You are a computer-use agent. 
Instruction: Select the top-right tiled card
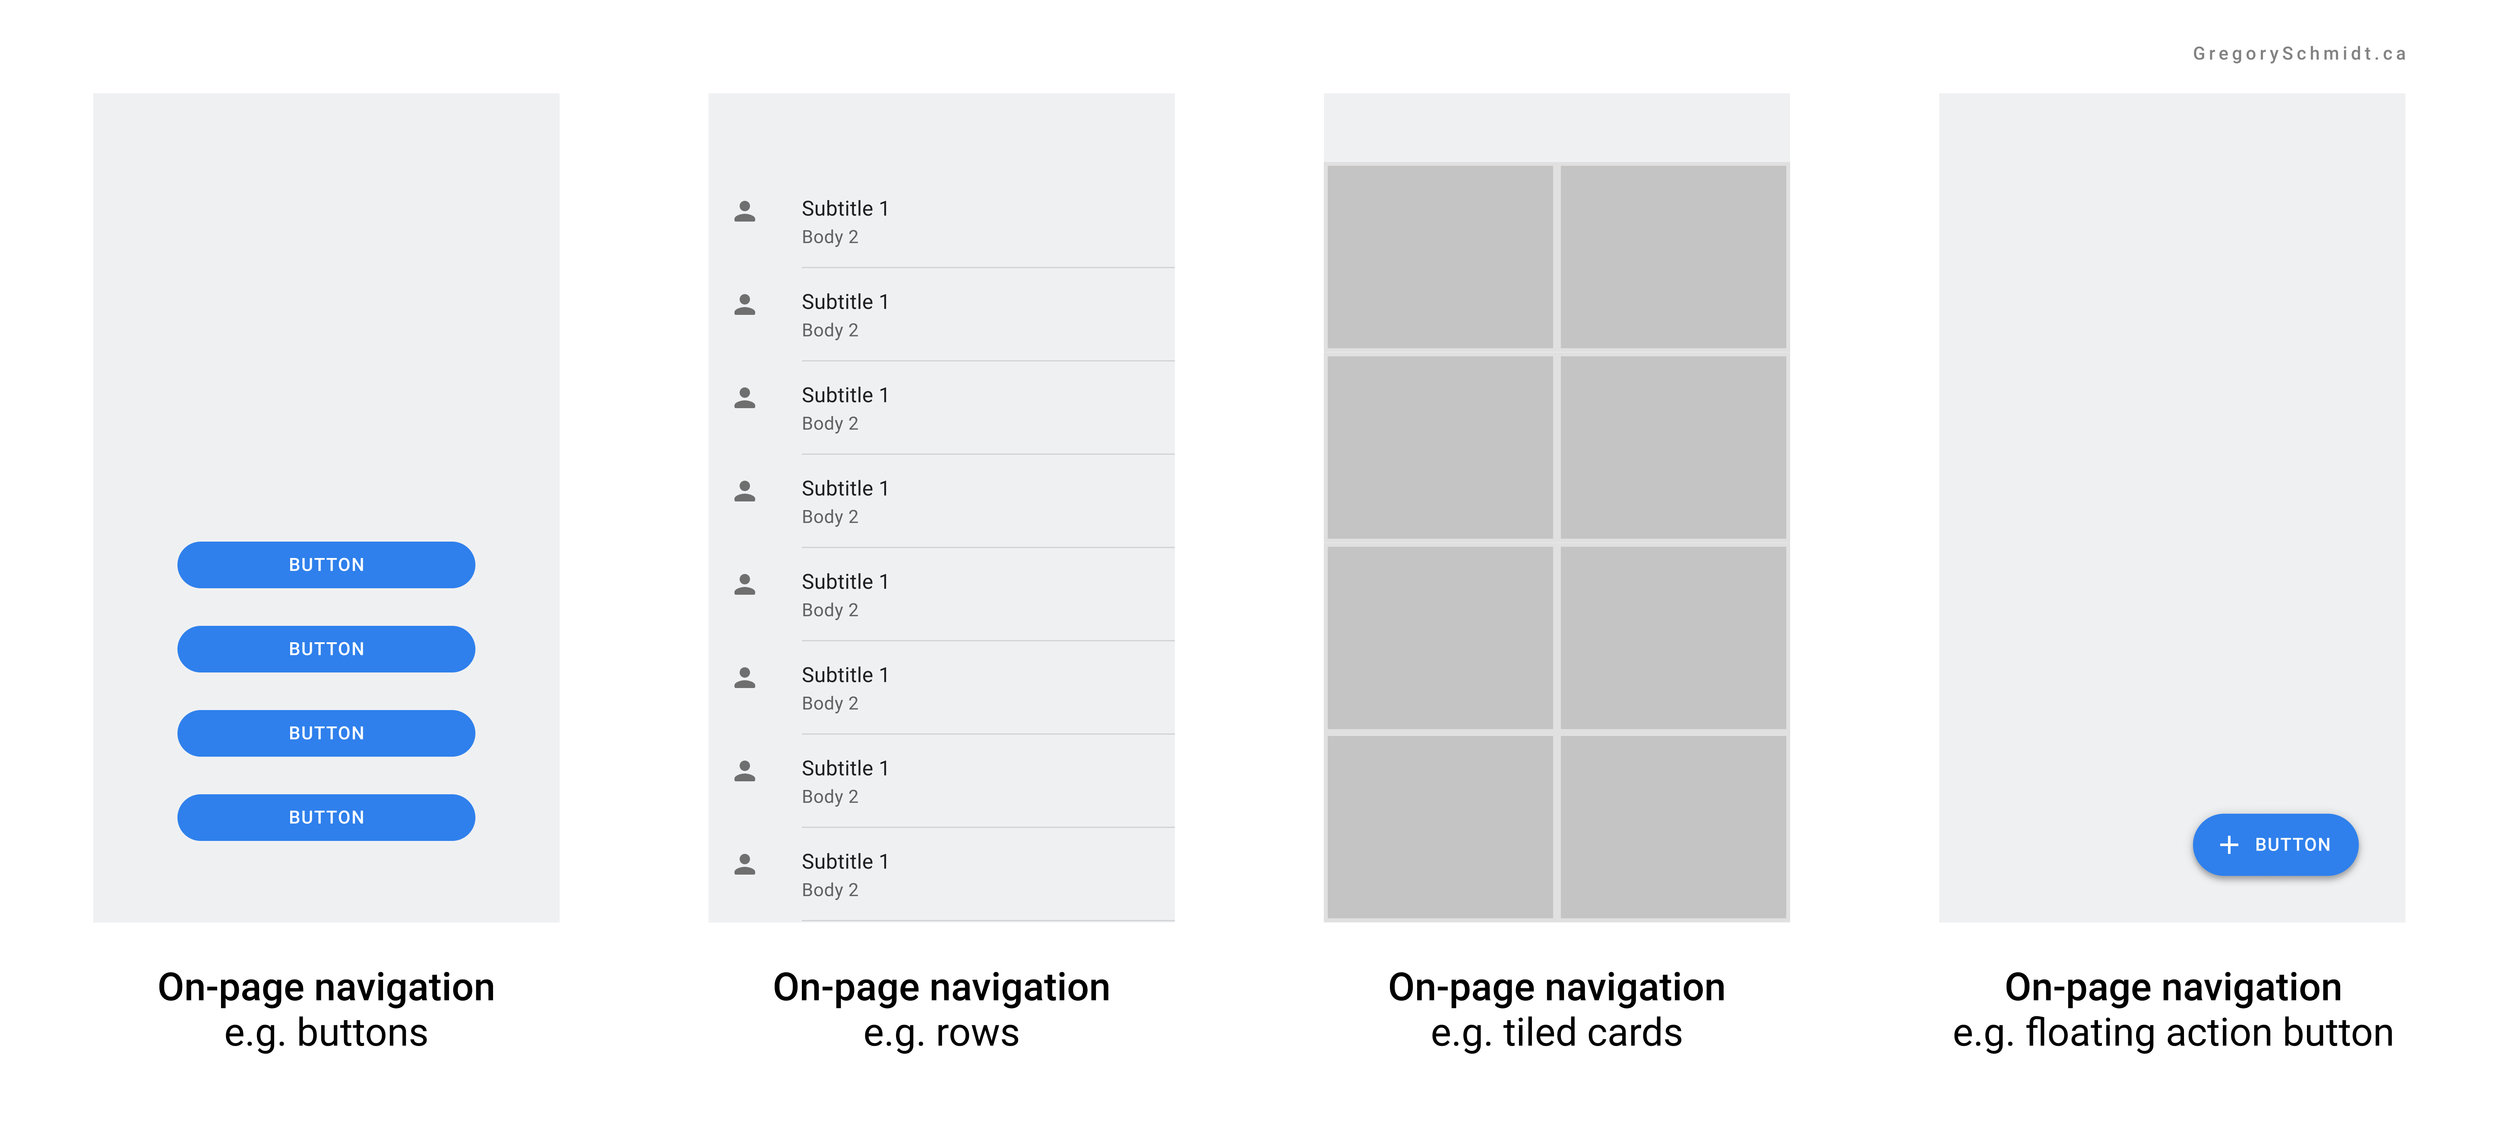tap(1673, 257)
